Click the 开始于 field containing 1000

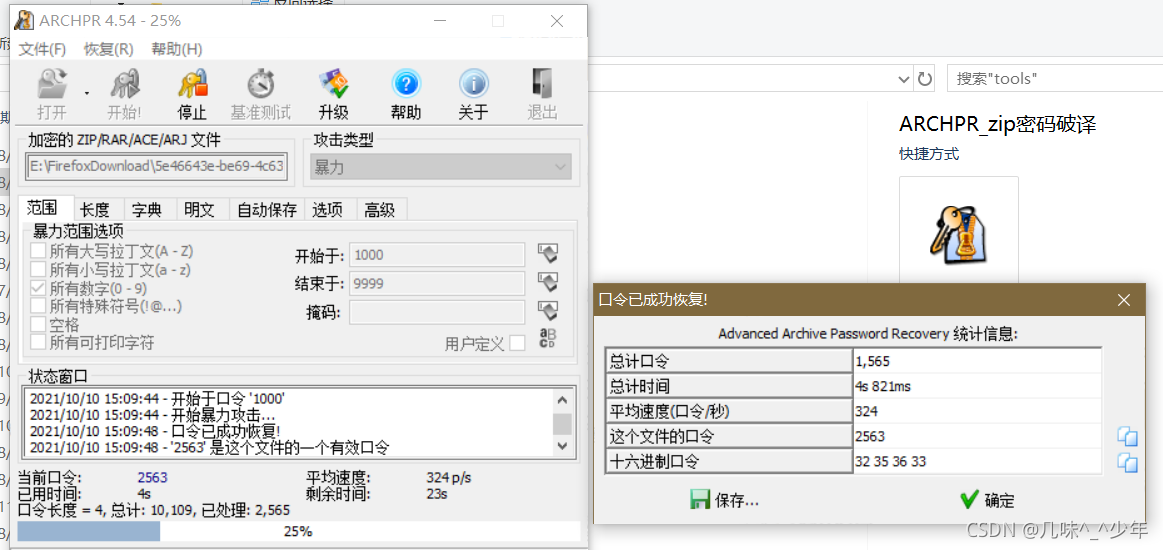(x=438, y=256)
